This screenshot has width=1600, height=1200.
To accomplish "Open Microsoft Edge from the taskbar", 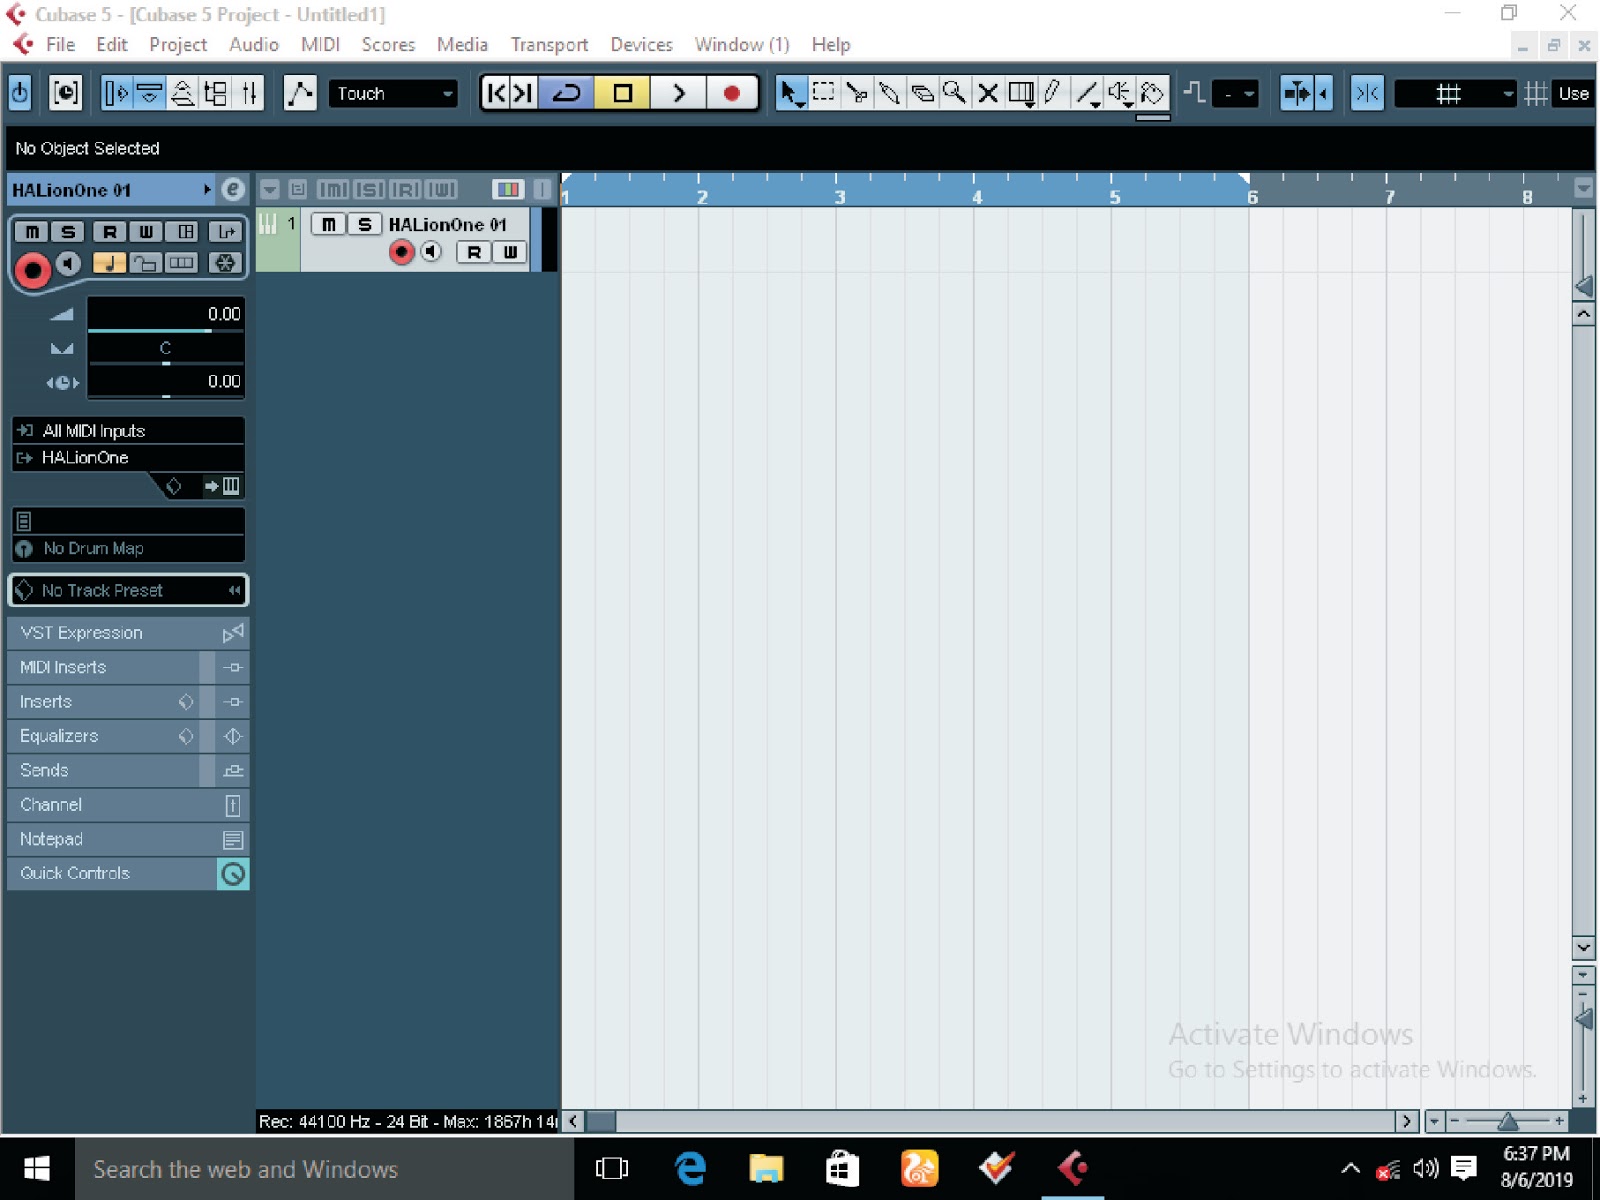I will tap(690, 1168).
